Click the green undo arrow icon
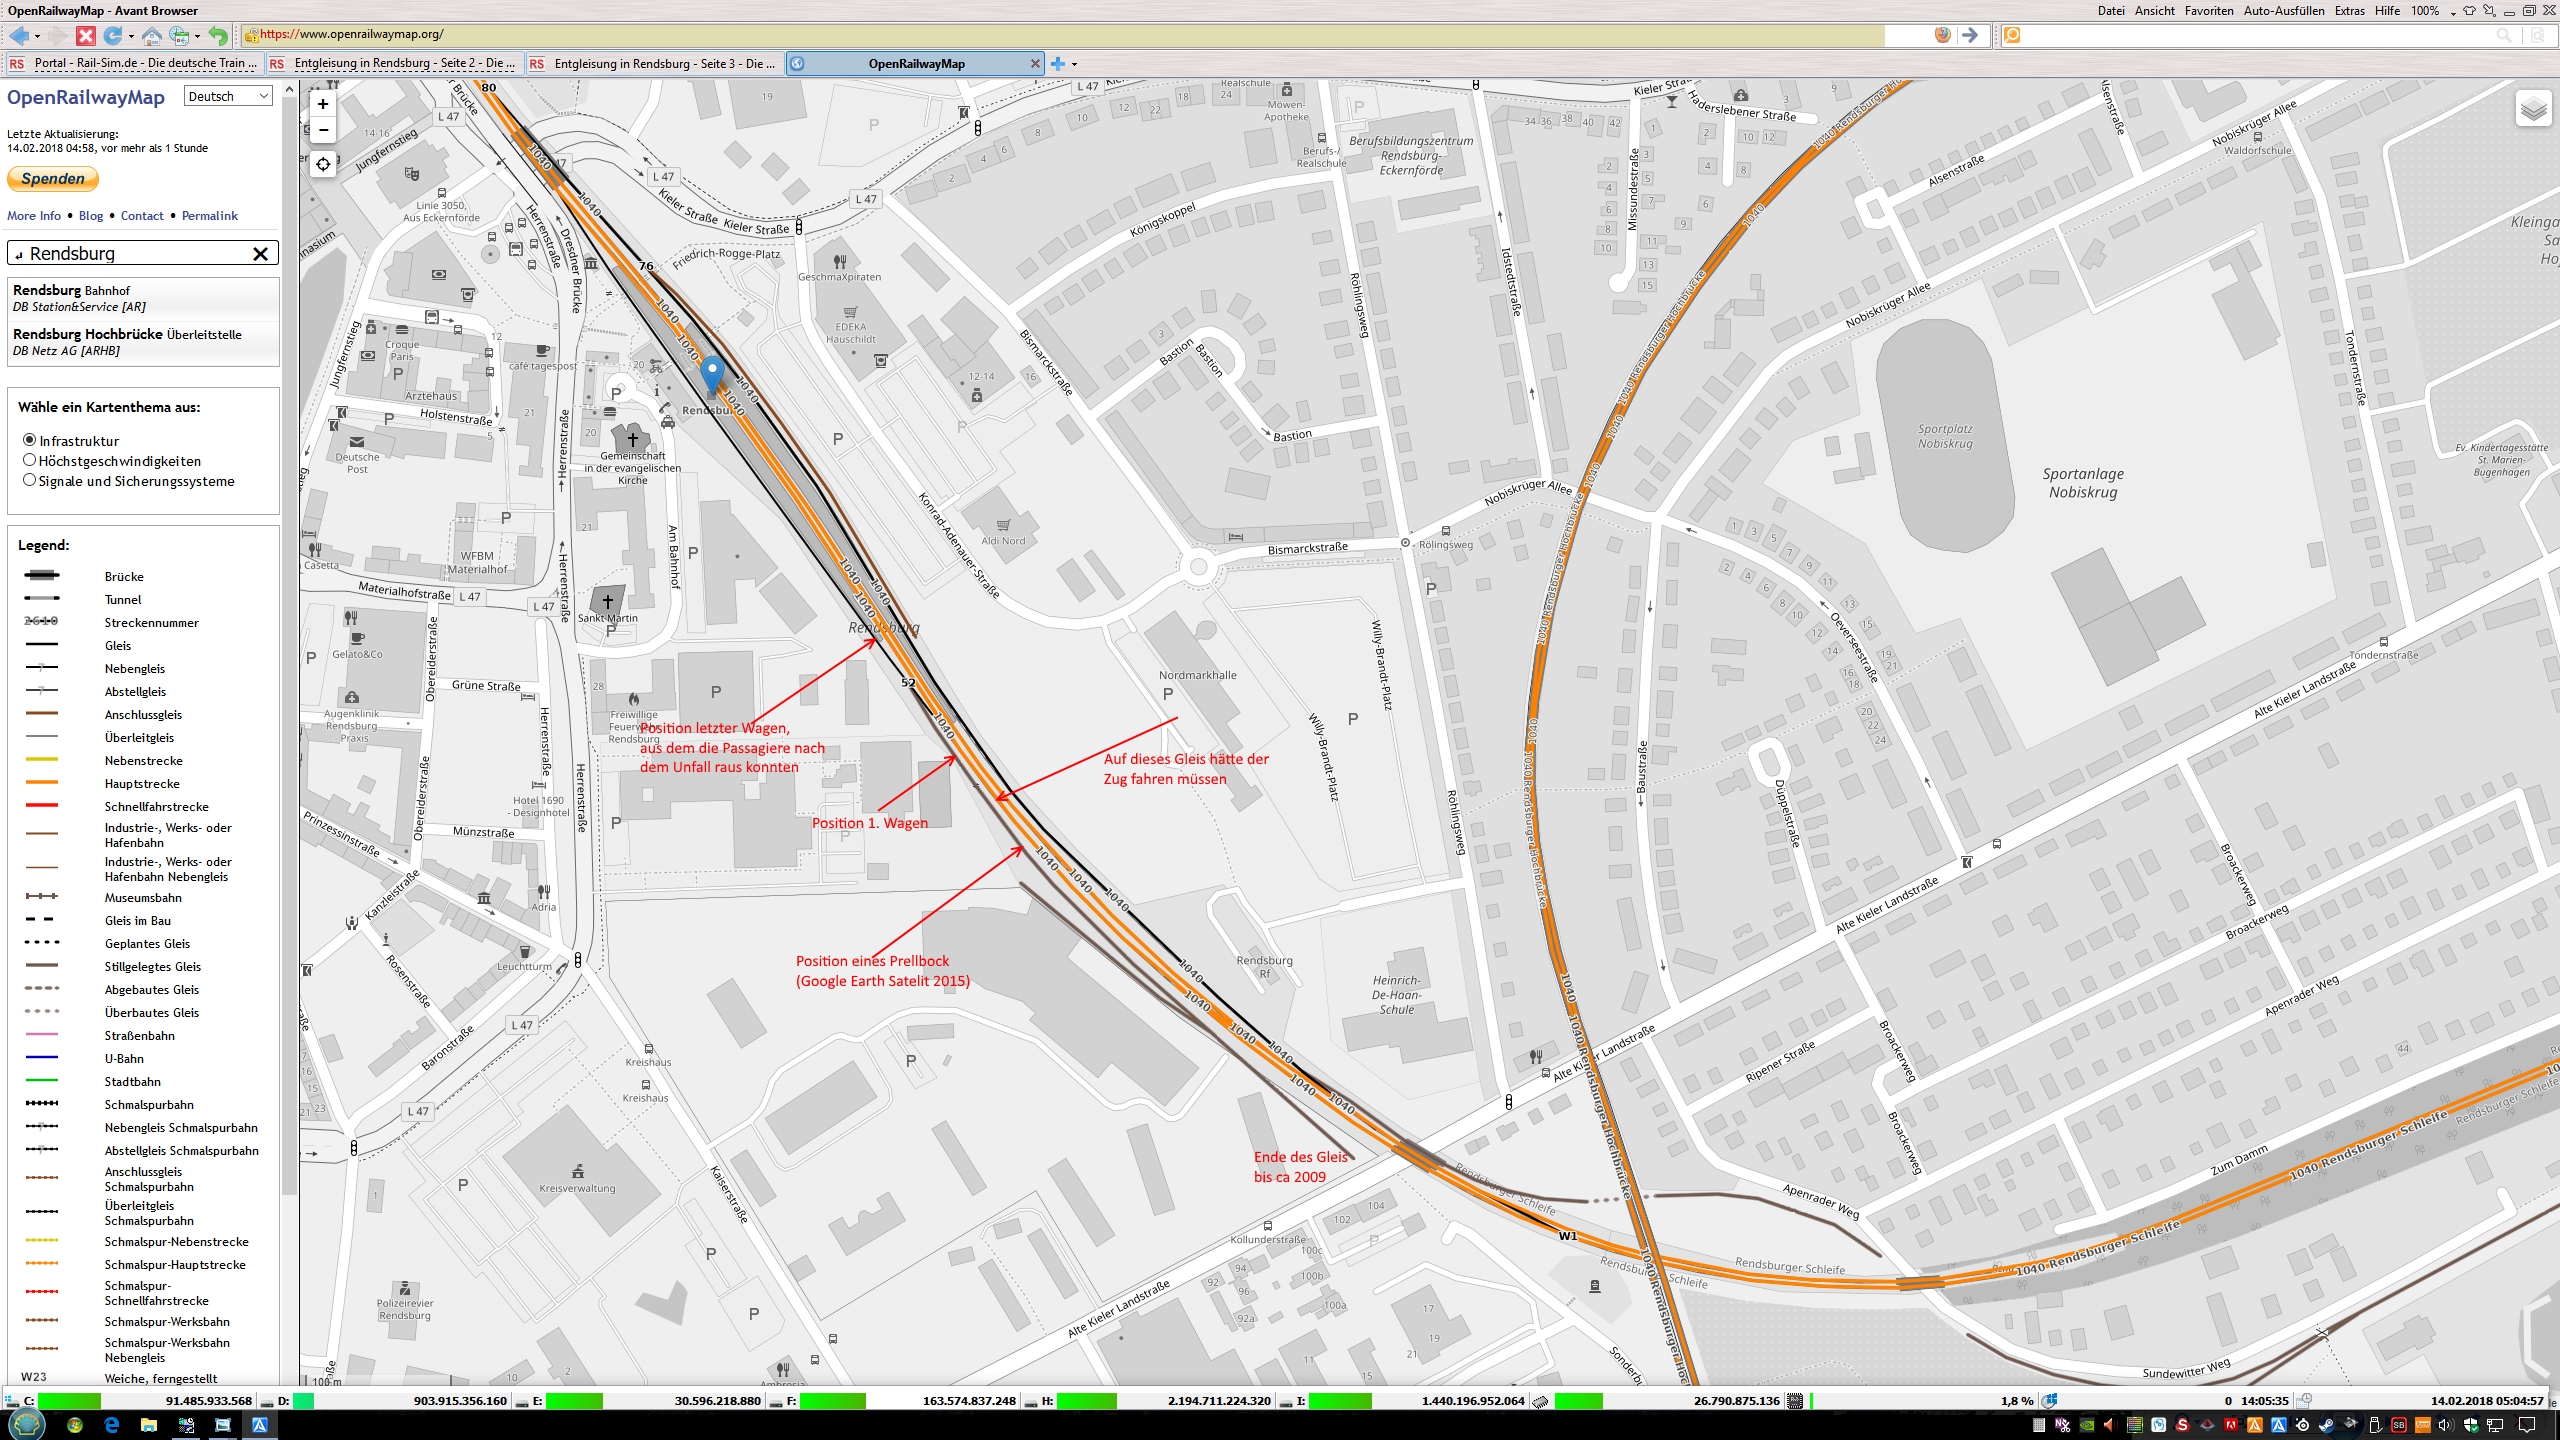The width and height of the screenshot is (2560, 1440). 218,36
